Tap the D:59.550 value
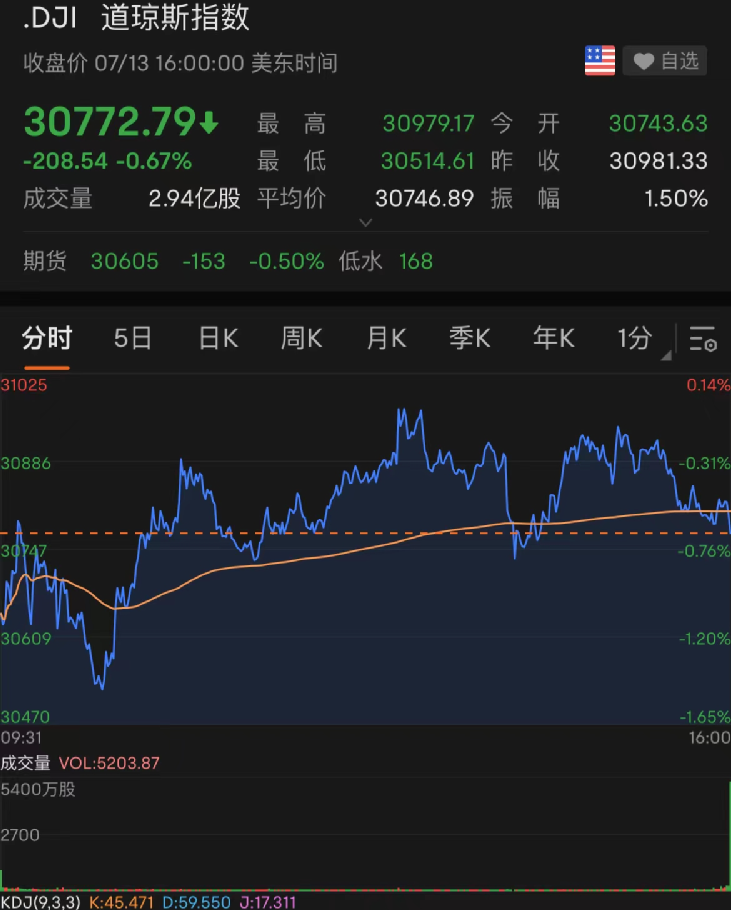Viewport: 731px width, 910px height. [196, 902]
